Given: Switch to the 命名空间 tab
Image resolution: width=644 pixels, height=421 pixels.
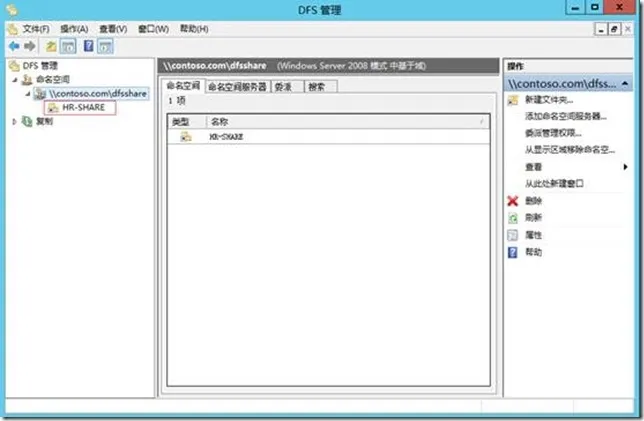Looking at the screenshot, I should (183, 86).
